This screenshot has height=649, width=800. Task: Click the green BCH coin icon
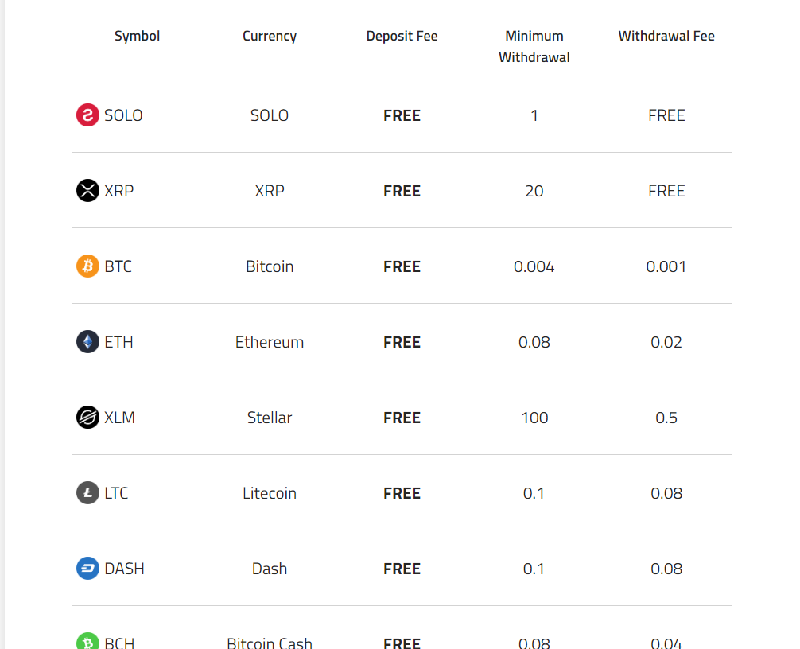pyautogui.click(x=87, y=641)
